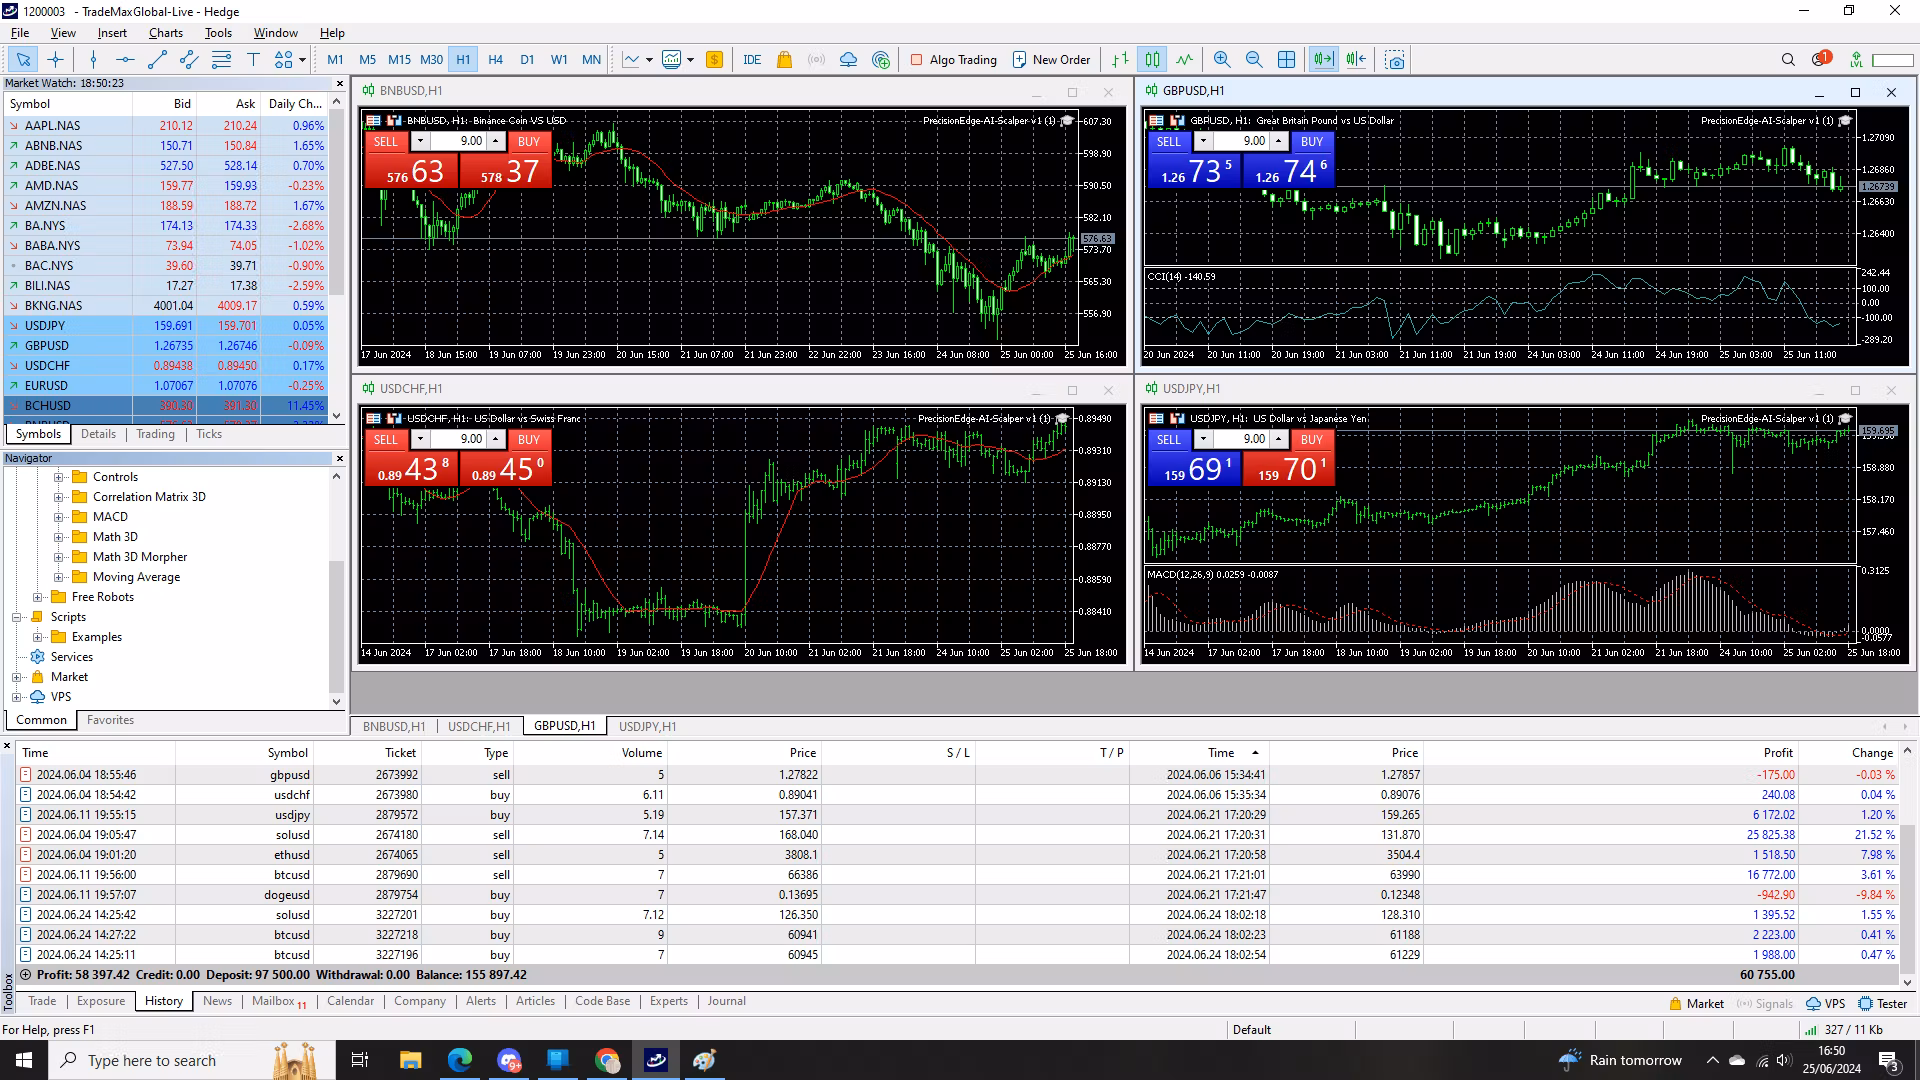This screenshot has width=1920, height=1080.
Task: Toggle Algo Trading on or off
Action: [x=953, y=60]
